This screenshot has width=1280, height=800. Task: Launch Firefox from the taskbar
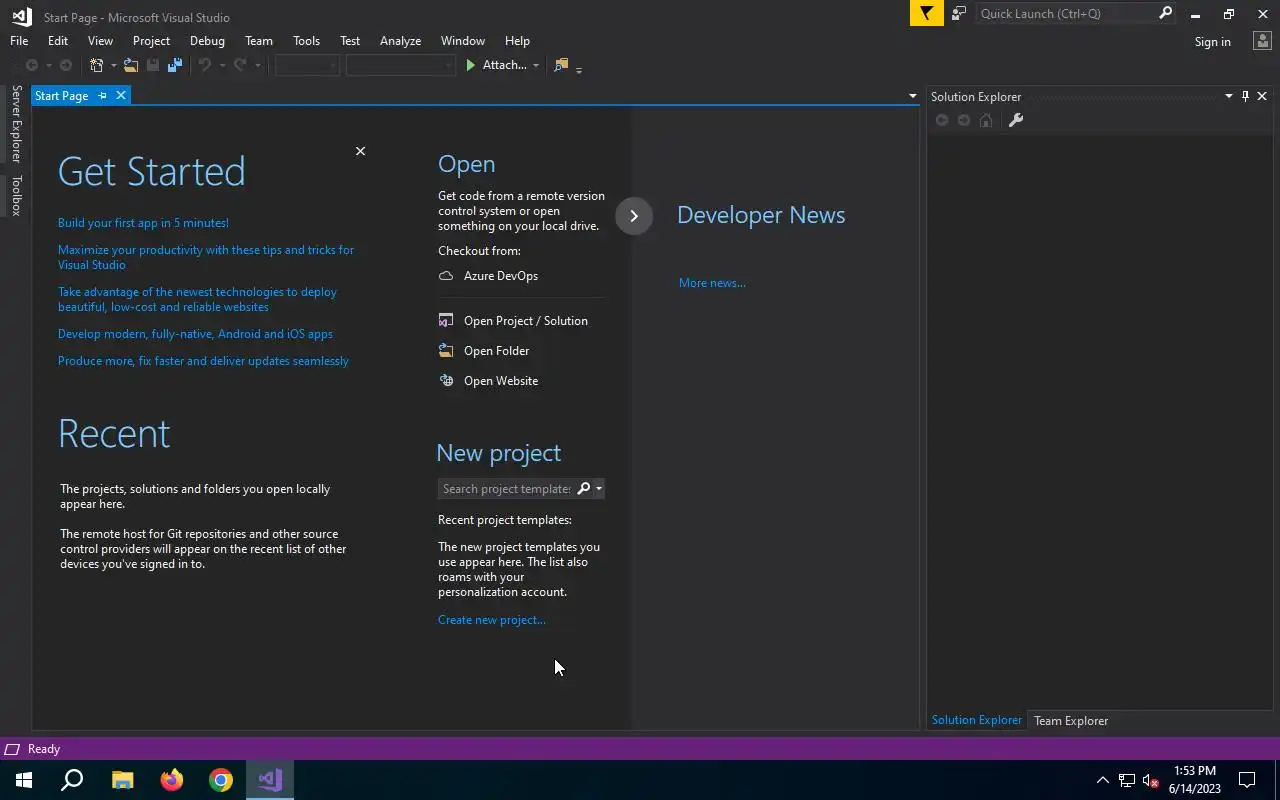click(172, 780)
